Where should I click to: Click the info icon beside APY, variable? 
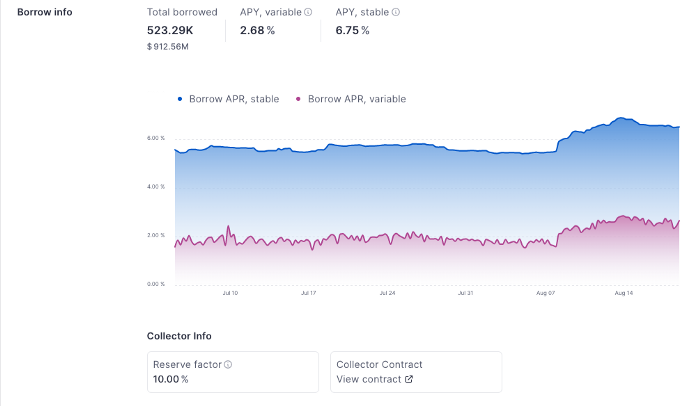coord(308,13)
